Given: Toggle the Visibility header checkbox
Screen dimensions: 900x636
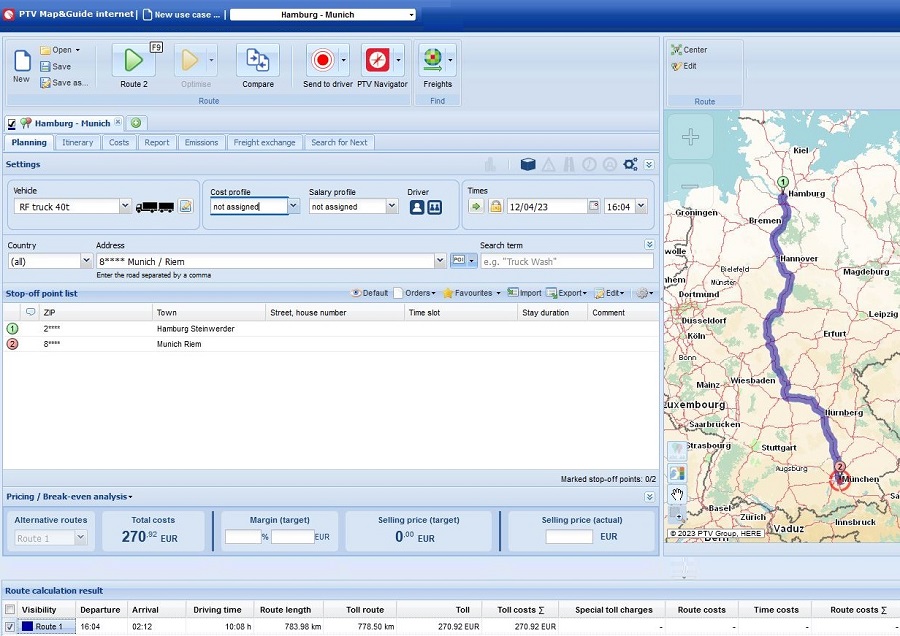Looking at the screenshot, I should (10, 610).
